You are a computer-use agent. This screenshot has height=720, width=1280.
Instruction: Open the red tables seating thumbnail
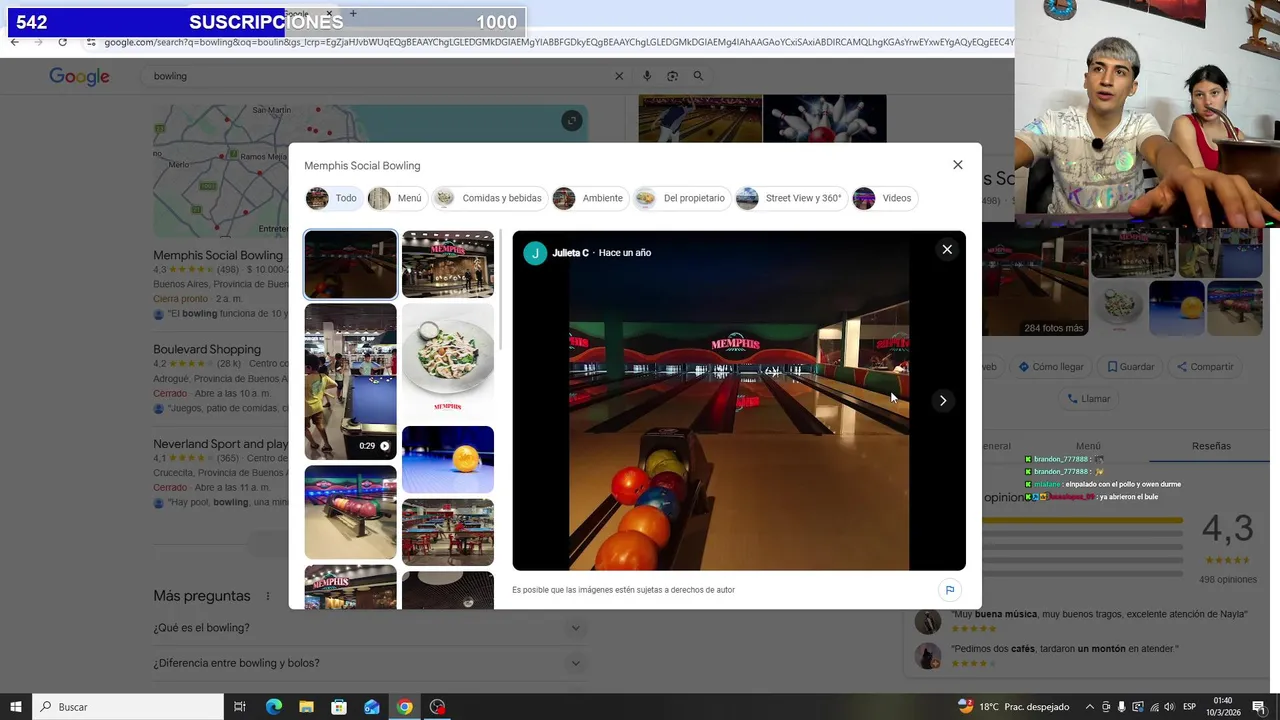pyautogui.click(x=448, y=532)
